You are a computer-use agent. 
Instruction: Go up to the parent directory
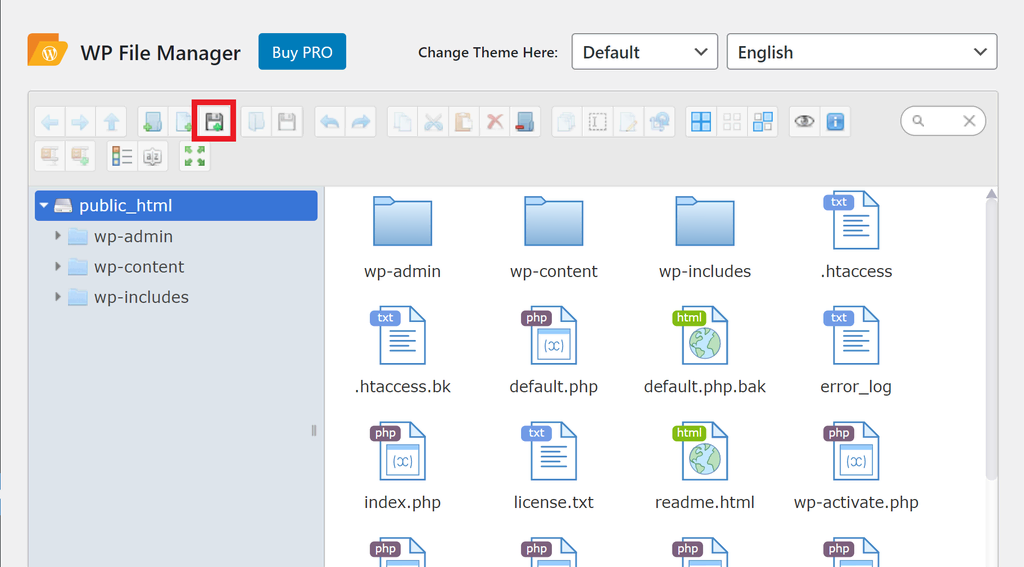pos(111,122)
